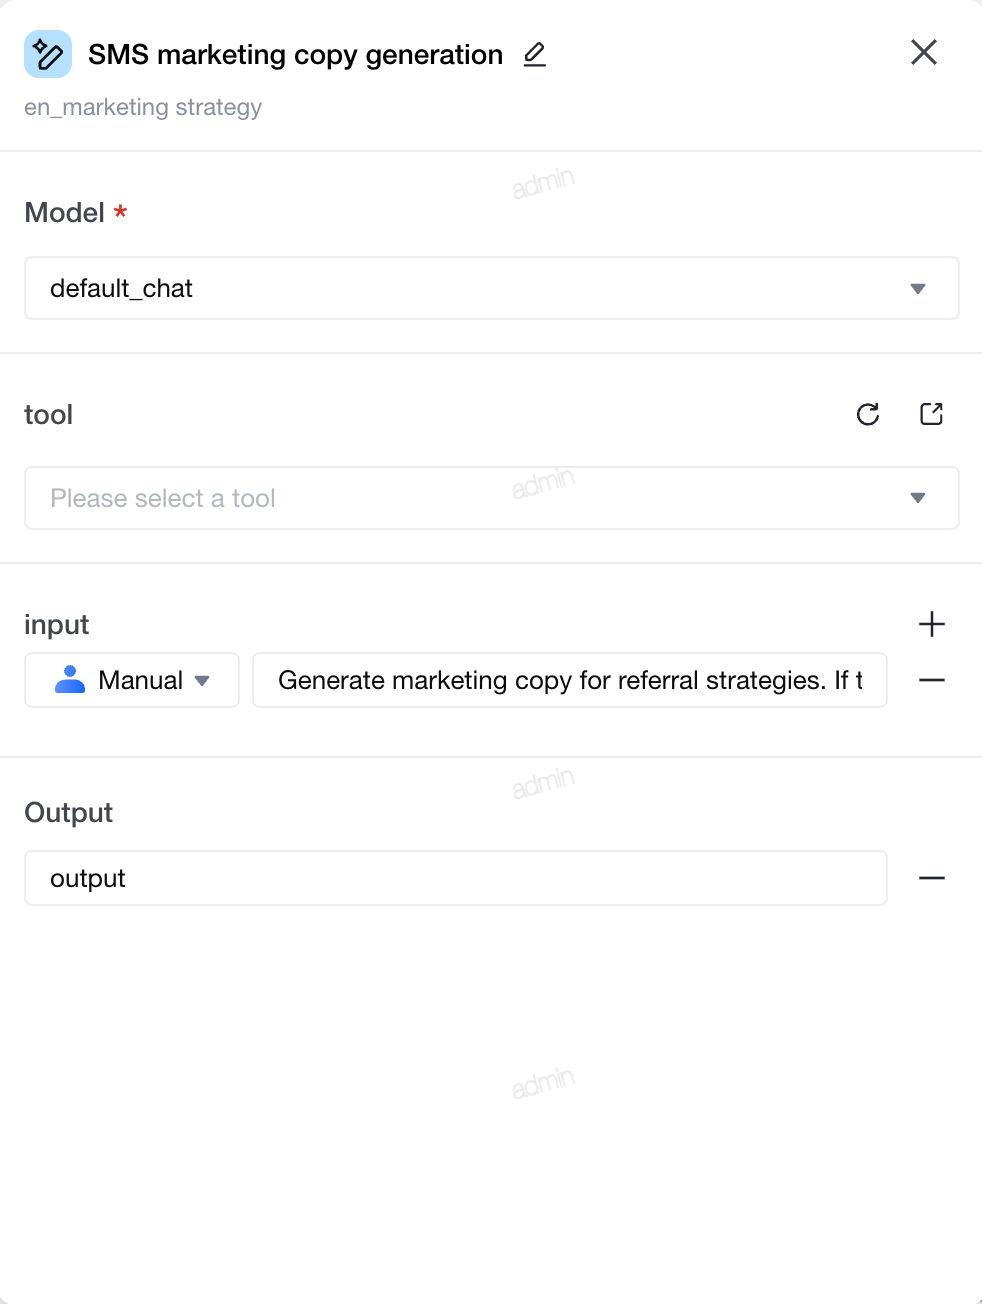Refresh the tool list
This screenshot has width=982, height=1304.
pyautogui.click(x=868, y=414)
